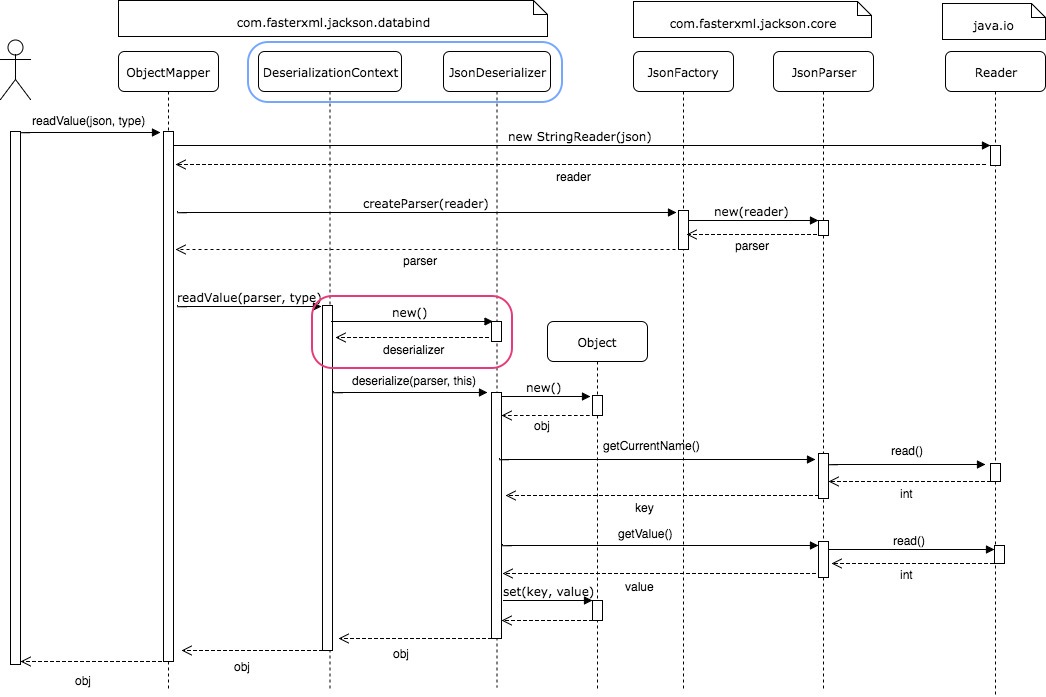
Task: Click Reader activation box for StringReader creation
Action: click(x=995, y=155)
